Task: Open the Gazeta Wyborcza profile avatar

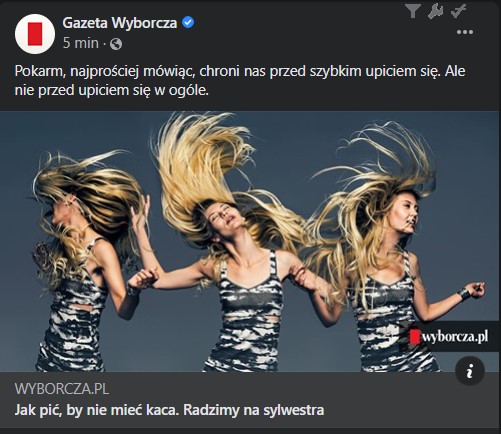Action: coord(35,34)
